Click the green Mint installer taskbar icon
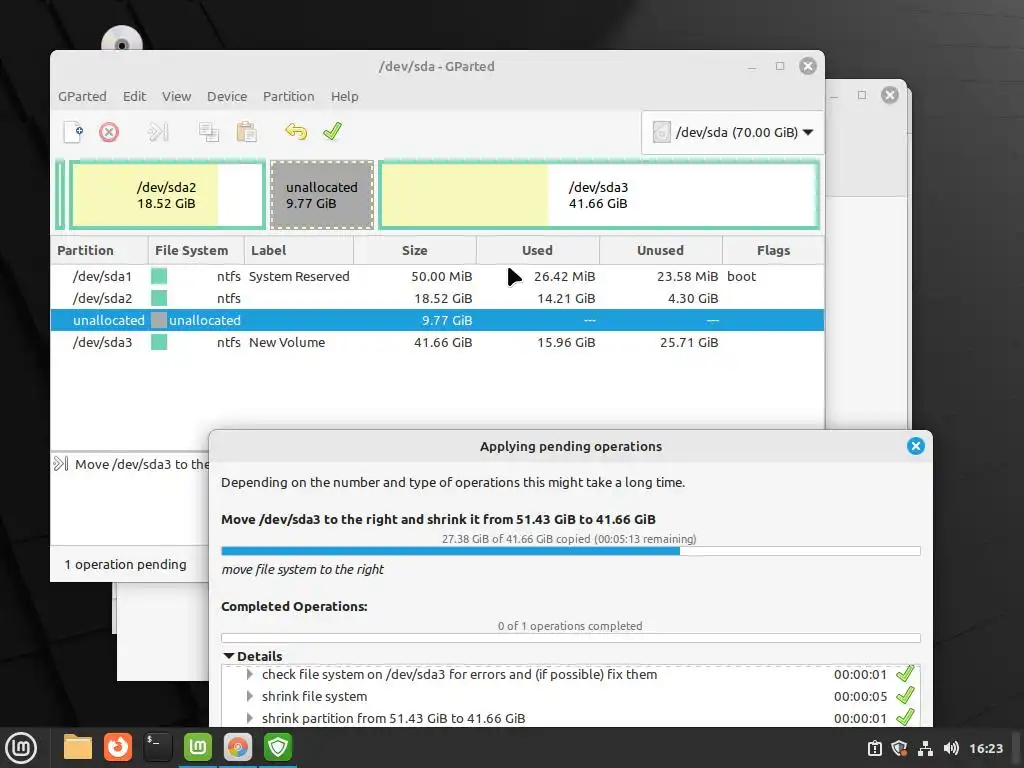 point(198,747)
